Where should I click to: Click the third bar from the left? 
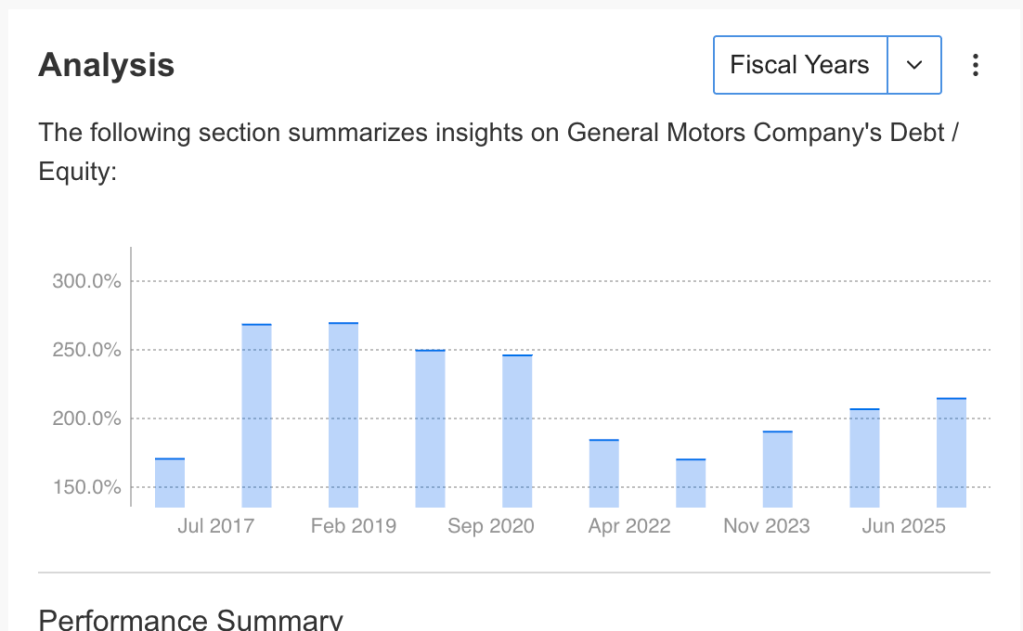pyautogui.click(x=343, y=415)
